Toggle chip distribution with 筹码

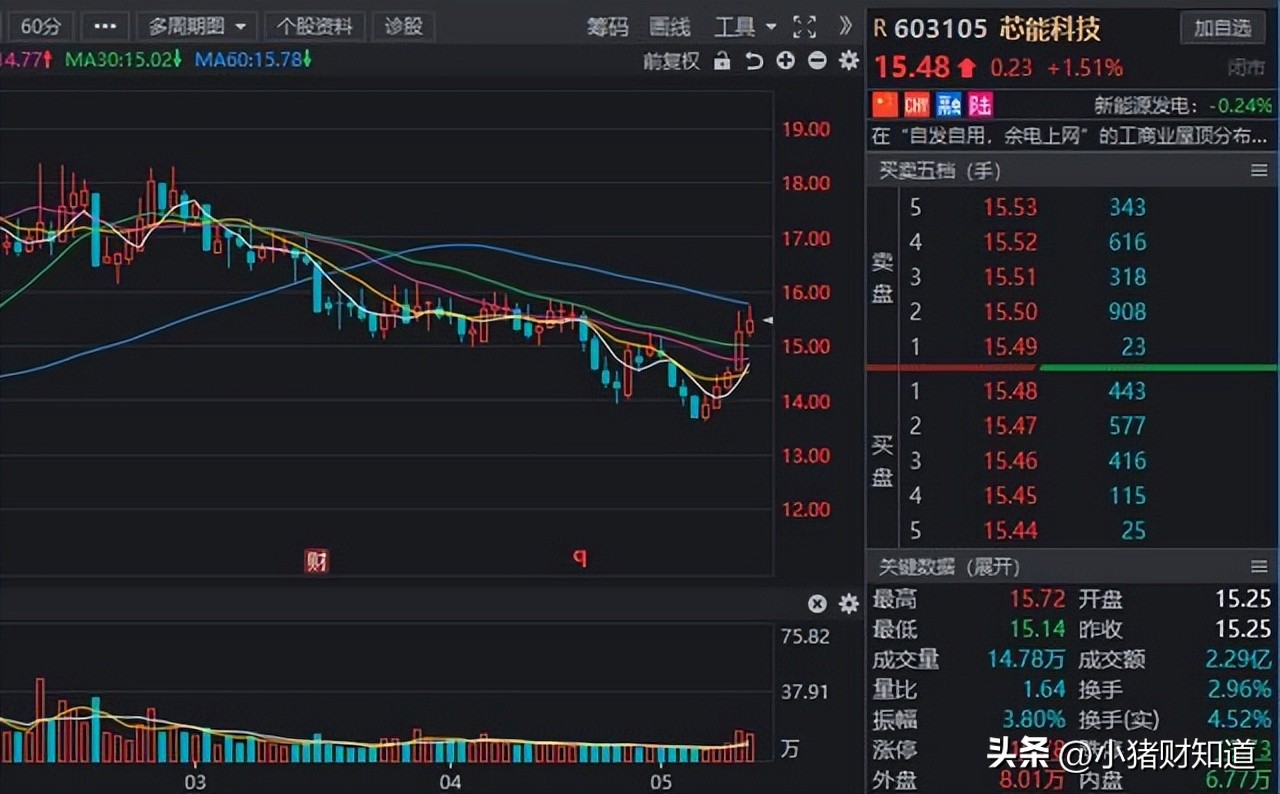point(610,27)
